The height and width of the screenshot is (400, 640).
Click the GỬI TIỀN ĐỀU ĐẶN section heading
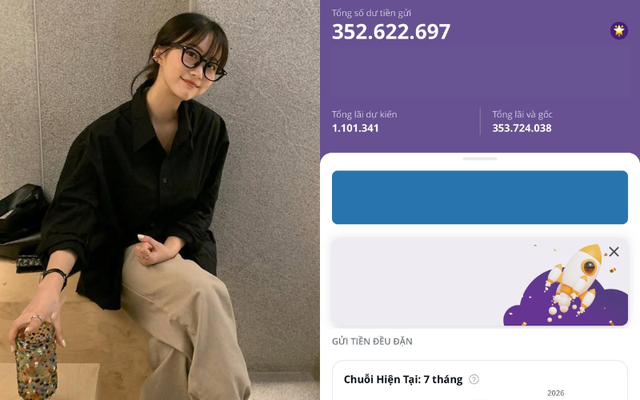[x=372, y=341]
